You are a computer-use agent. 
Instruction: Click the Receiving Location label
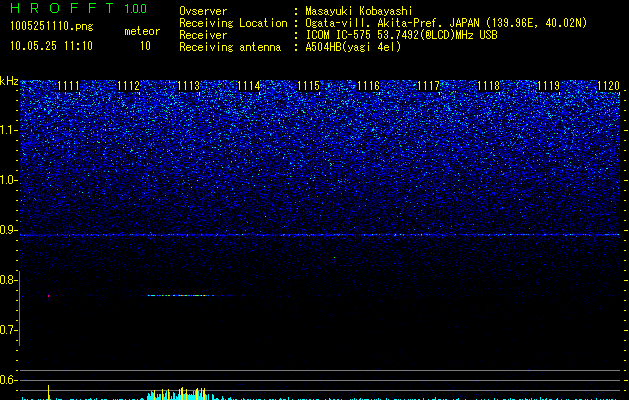(233, 23)
